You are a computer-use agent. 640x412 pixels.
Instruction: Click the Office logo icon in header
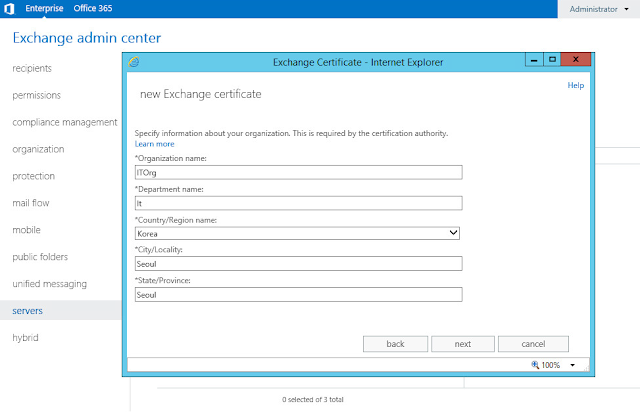pyautogui.click(x=9, y=9)
